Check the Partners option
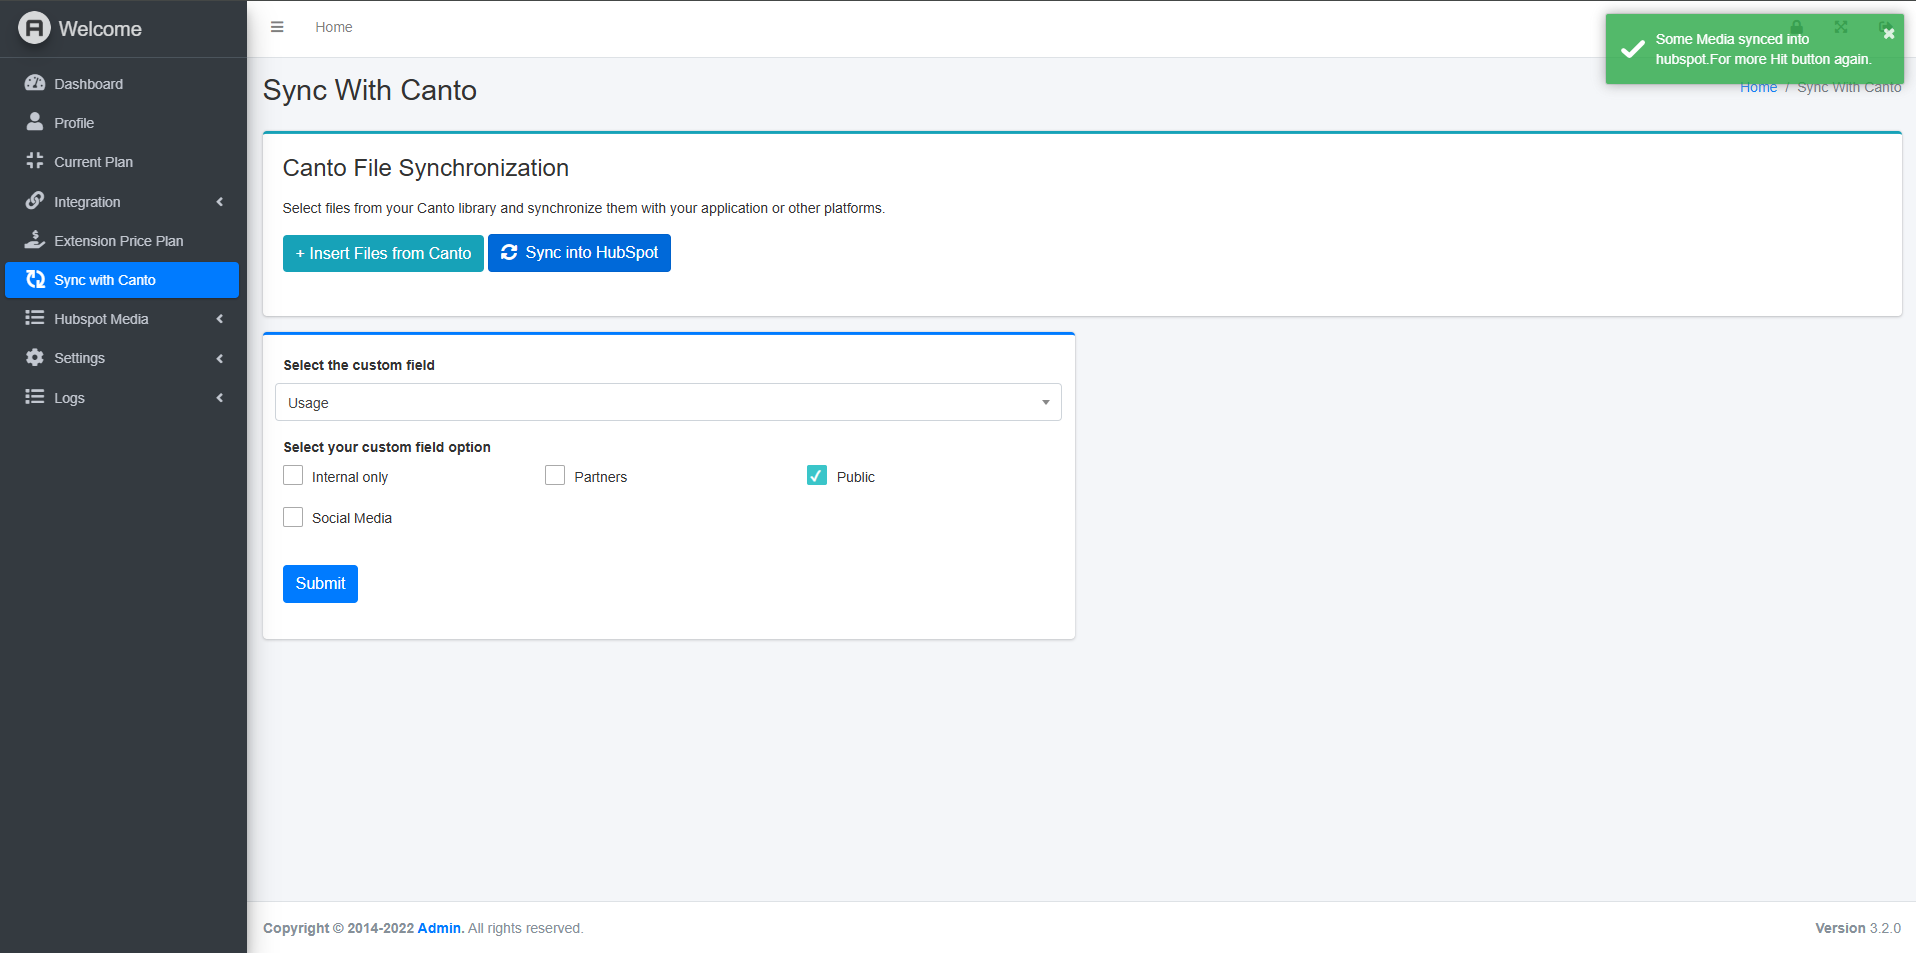Screen dimensions: 1916x953 [x=555, y=475]
